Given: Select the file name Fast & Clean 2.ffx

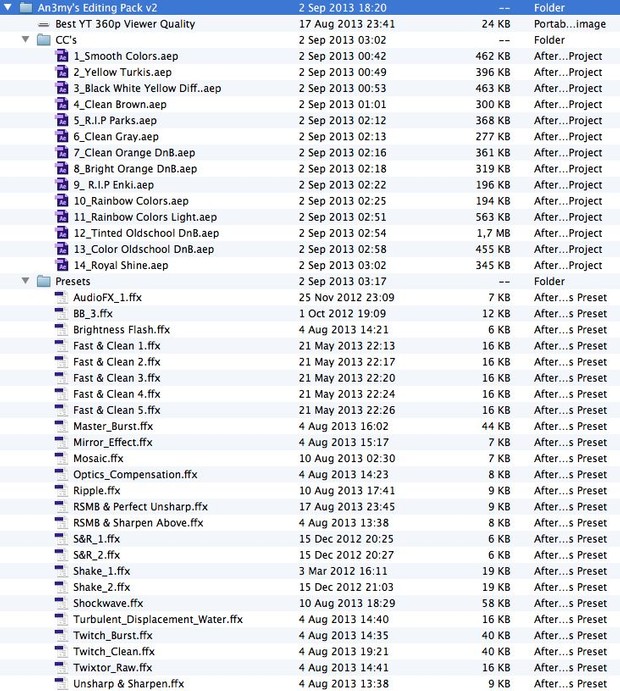Looking at the screenshot, I should [117, 362].
